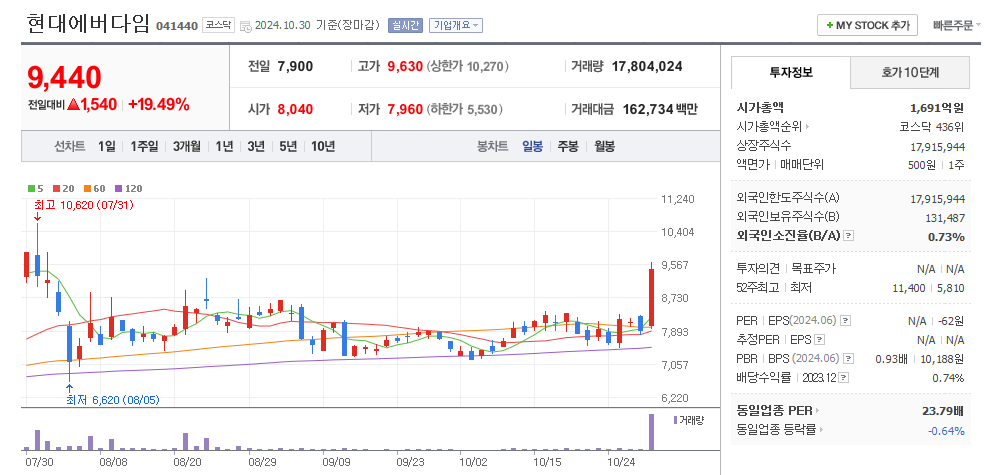This screenshot has width=985, height=475.
Task: Click the 시가 value 8,040
Action: coord(295,109)
